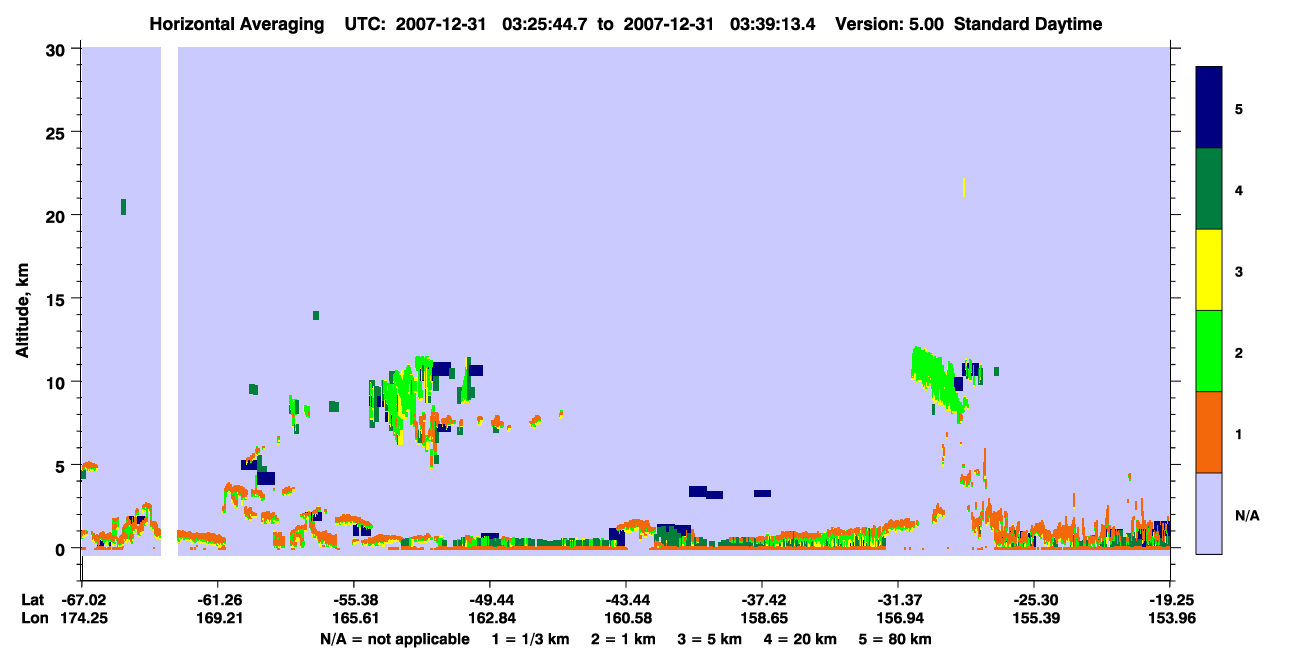Click latitude value '-67.02'
Image resolution: width=1300 pixels, height=667 pixels.
pyautogui.click(x=82, y=600)
